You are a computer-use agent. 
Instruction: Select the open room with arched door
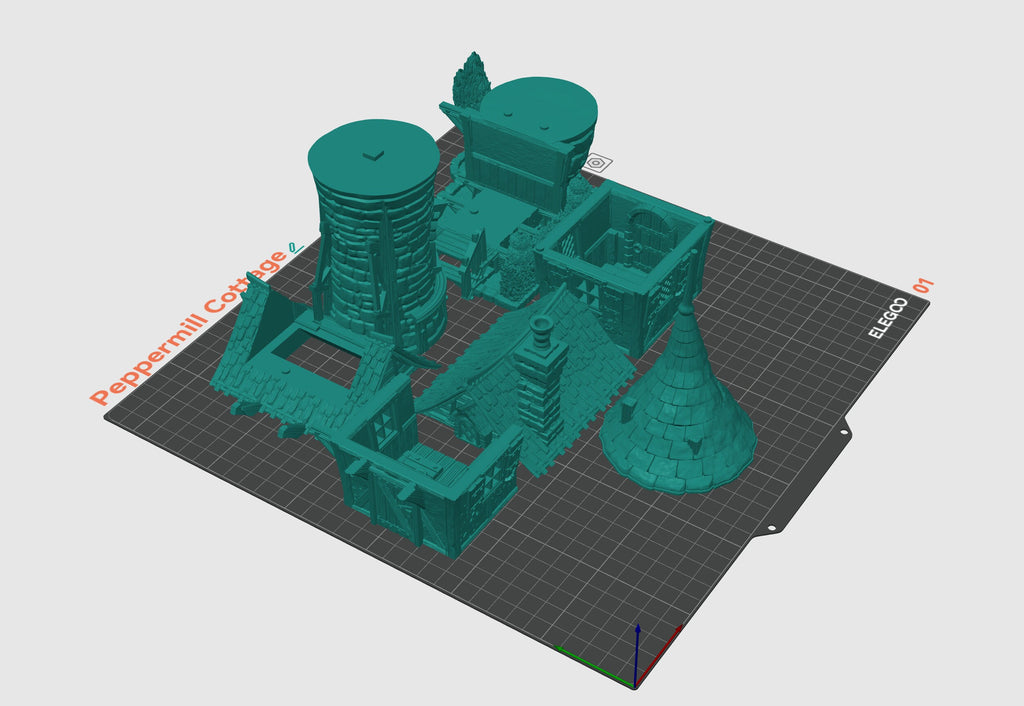pos(620,260)
